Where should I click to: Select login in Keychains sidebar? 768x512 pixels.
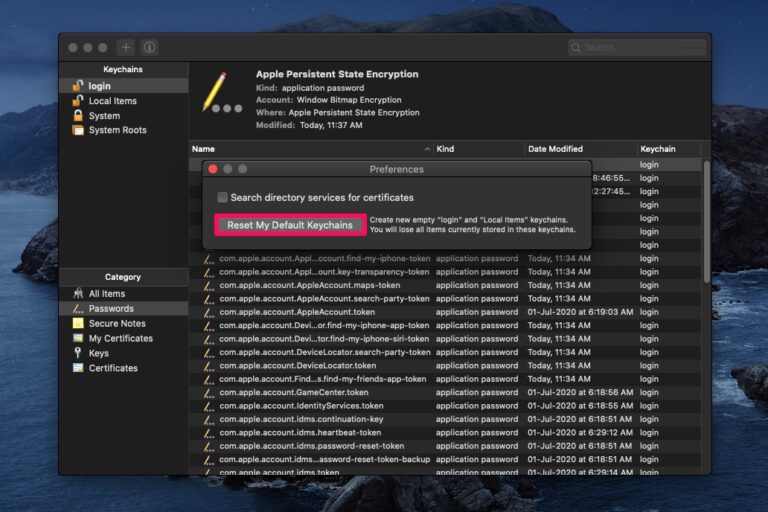[99, 86]
